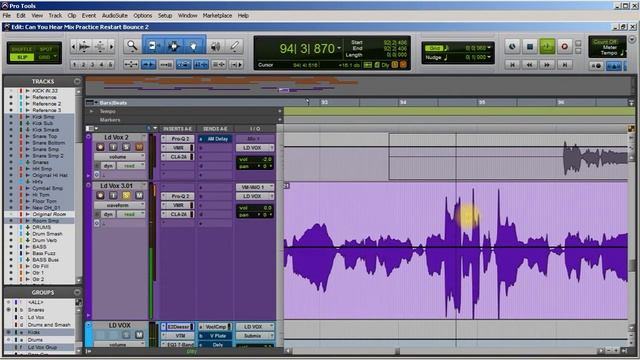Open Groups list pop-up menu button

pos(77,292)
